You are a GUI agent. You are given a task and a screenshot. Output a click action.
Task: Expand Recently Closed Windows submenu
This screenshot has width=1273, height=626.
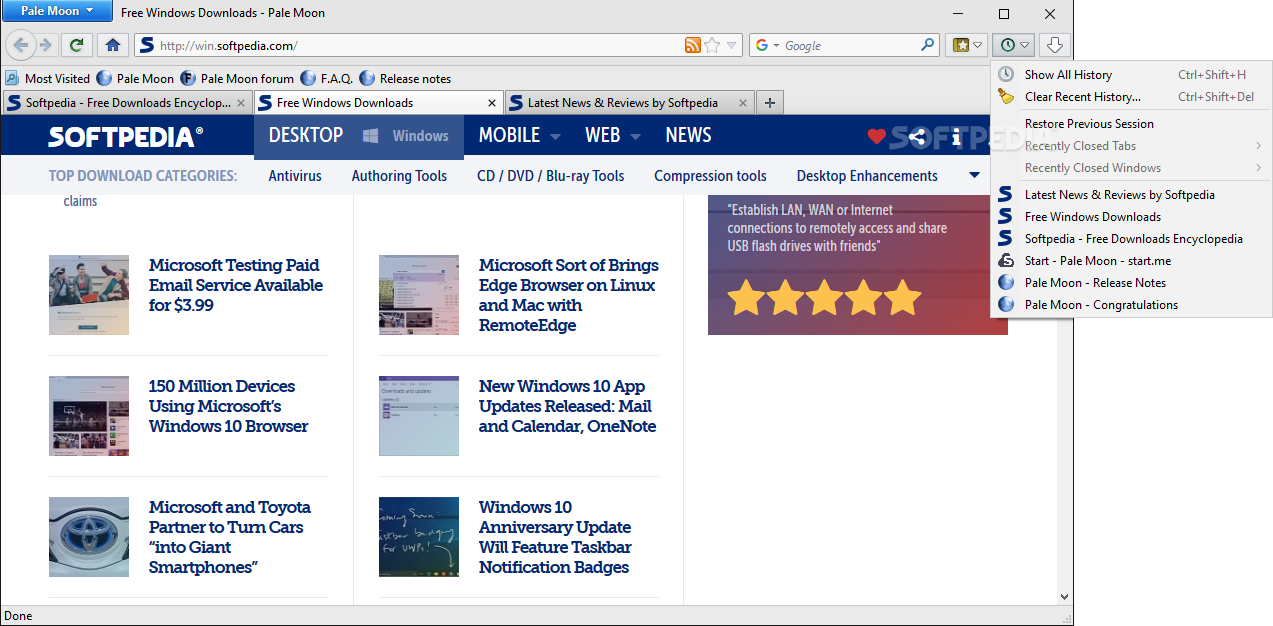tap(1131, 168)
